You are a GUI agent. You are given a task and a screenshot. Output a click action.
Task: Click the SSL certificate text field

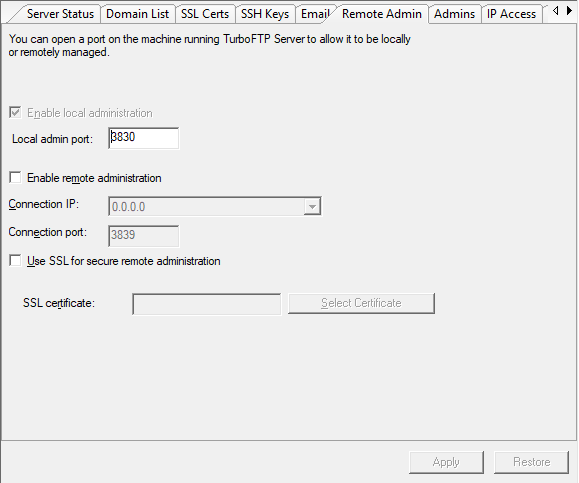pos(207,304)
